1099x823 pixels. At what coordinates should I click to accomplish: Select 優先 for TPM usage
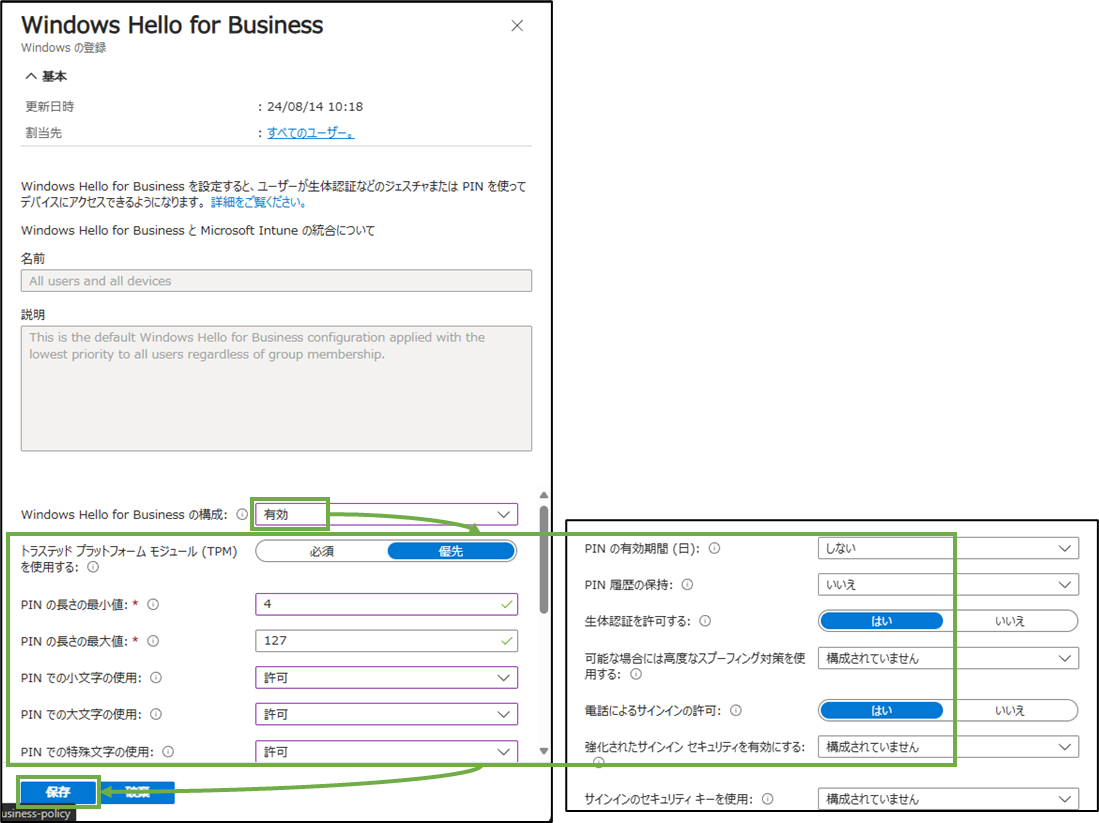tap(451, 552)
